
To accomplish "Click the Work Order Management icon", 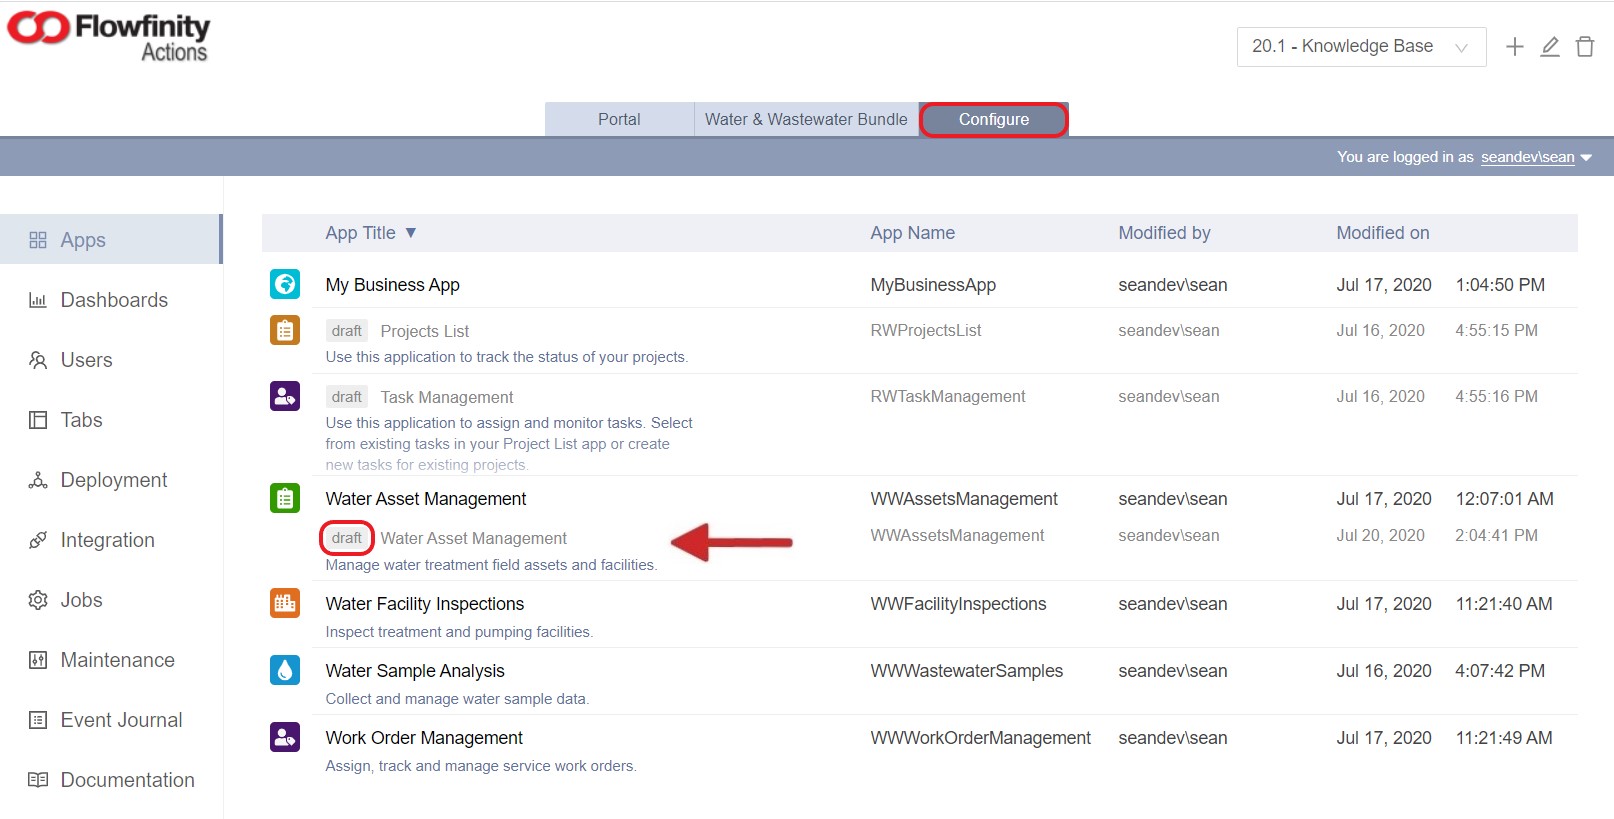I will [x=285, y=737].
